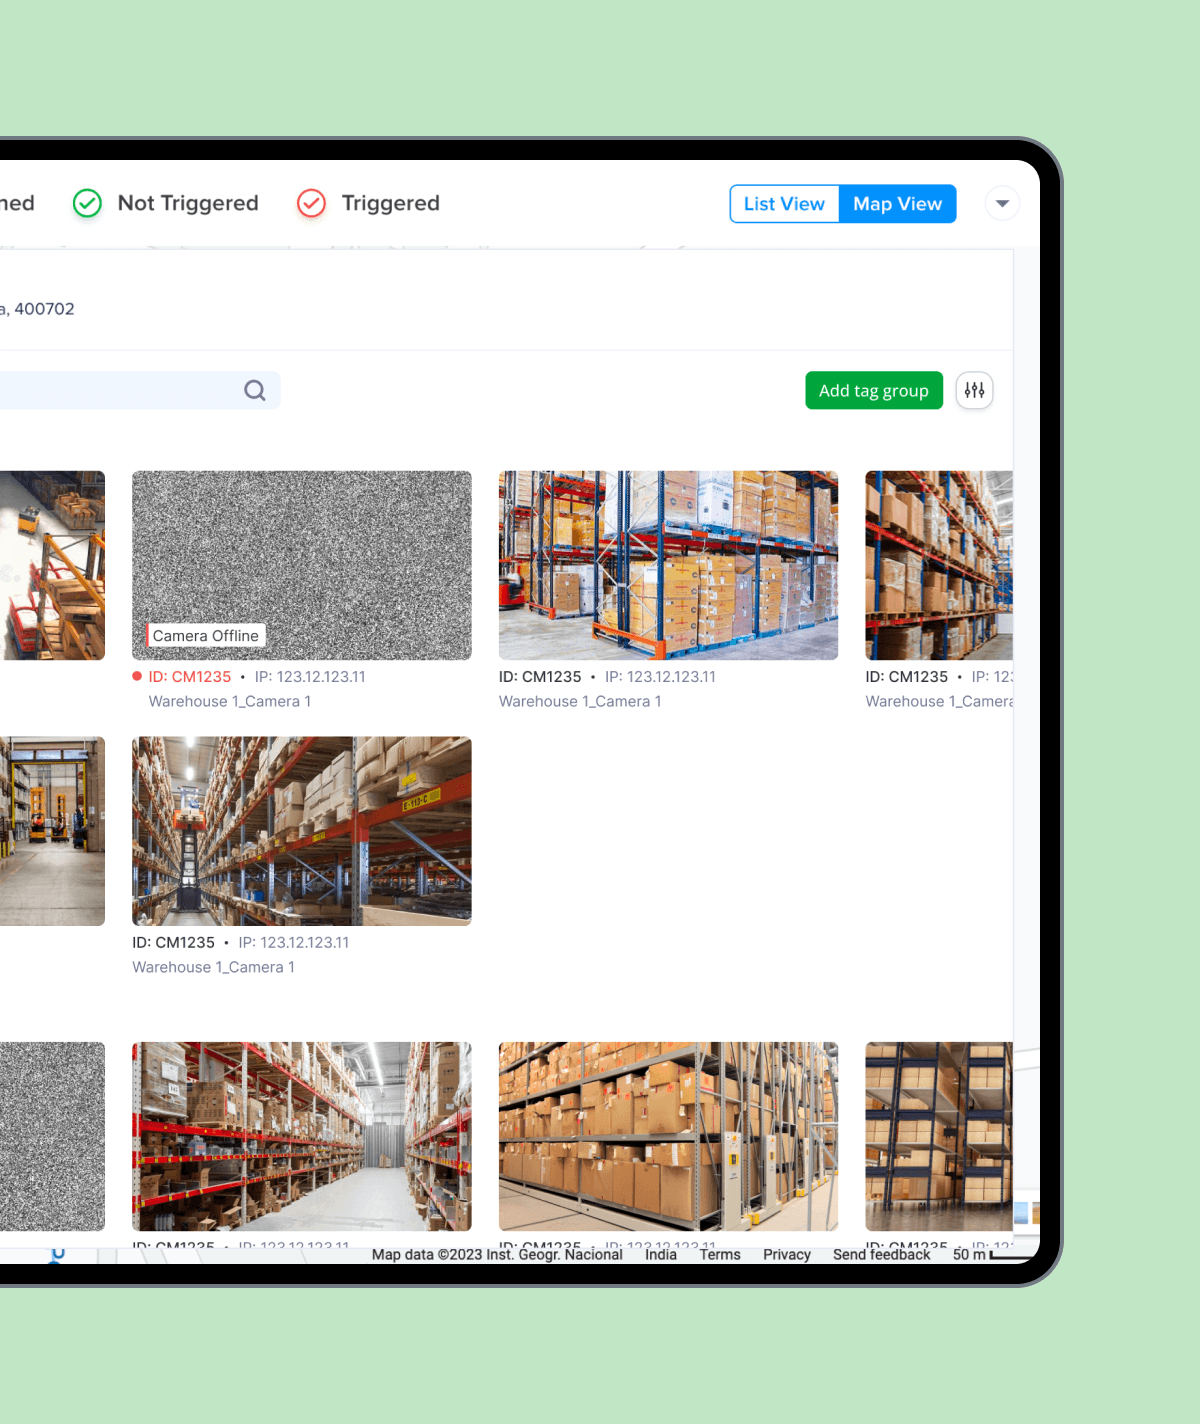The height and width of the screenshot is (1424, 1200).
Task: Click the red offline status dot
Action: point(137,677)
